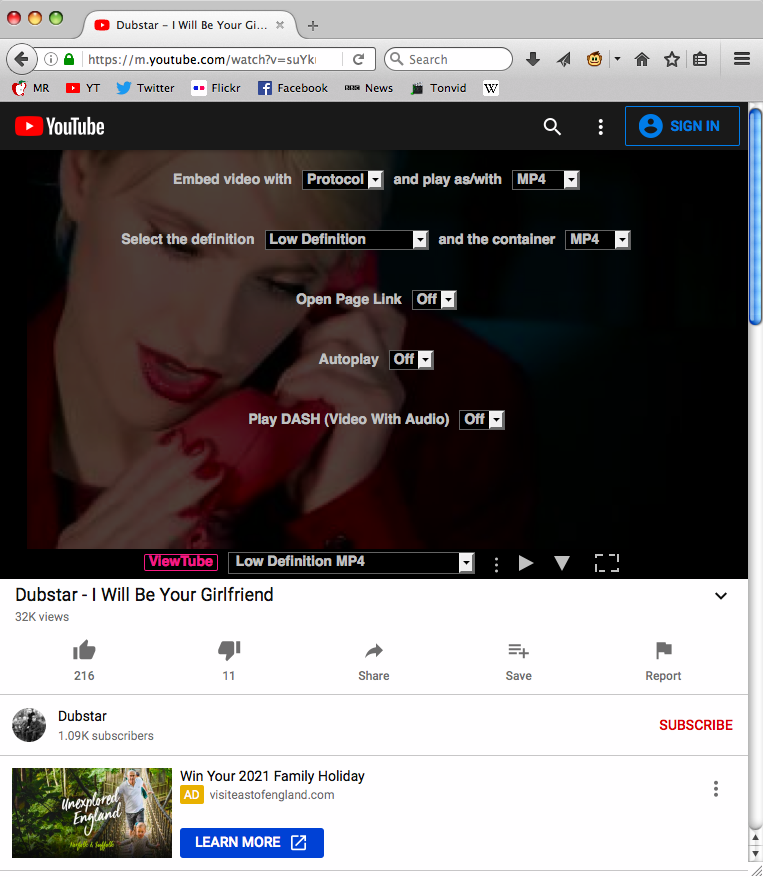Open site information icon in address bar
Screen dimensions: 763x877
(x=51, y=59)
